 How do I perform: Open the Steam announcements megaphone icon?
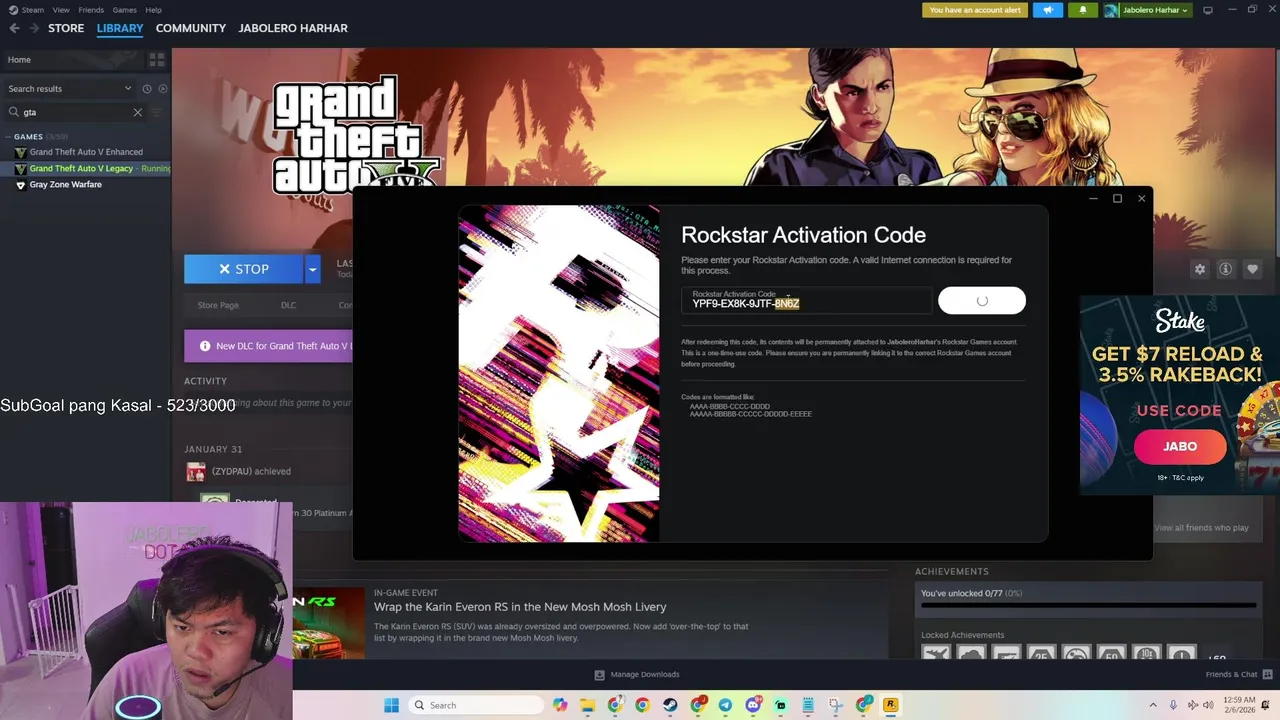click(1048, 10)
